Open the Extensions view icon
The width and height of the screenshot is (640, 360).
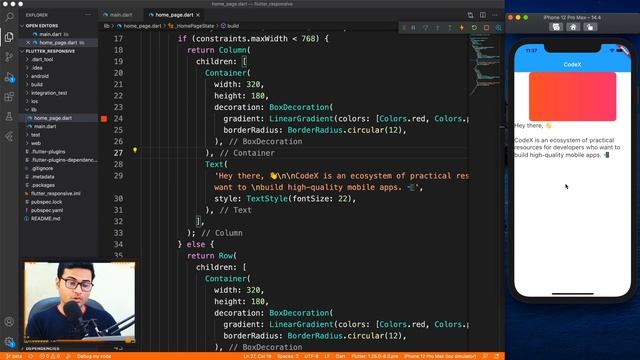tap(9, 97)
